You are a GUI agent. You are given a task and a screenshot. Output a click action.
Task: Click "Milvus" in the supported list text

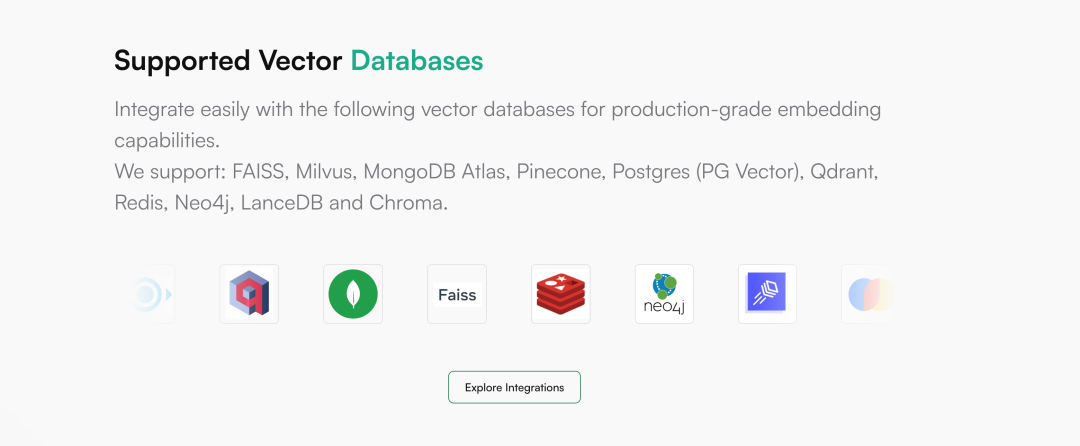[323, 171]
